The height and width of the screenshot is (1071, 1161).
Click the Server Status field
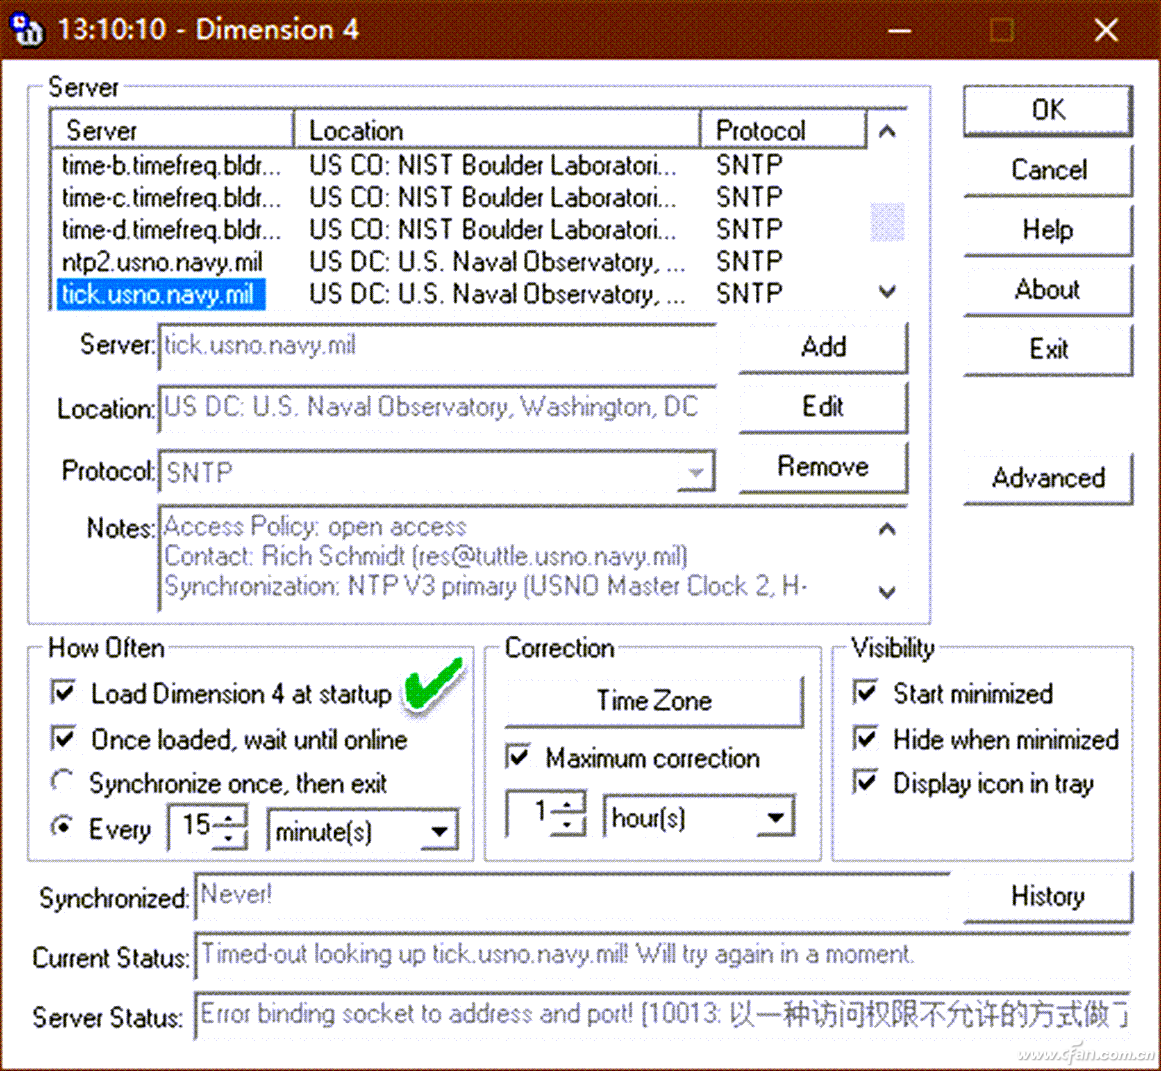click(x=663, y=1015)
